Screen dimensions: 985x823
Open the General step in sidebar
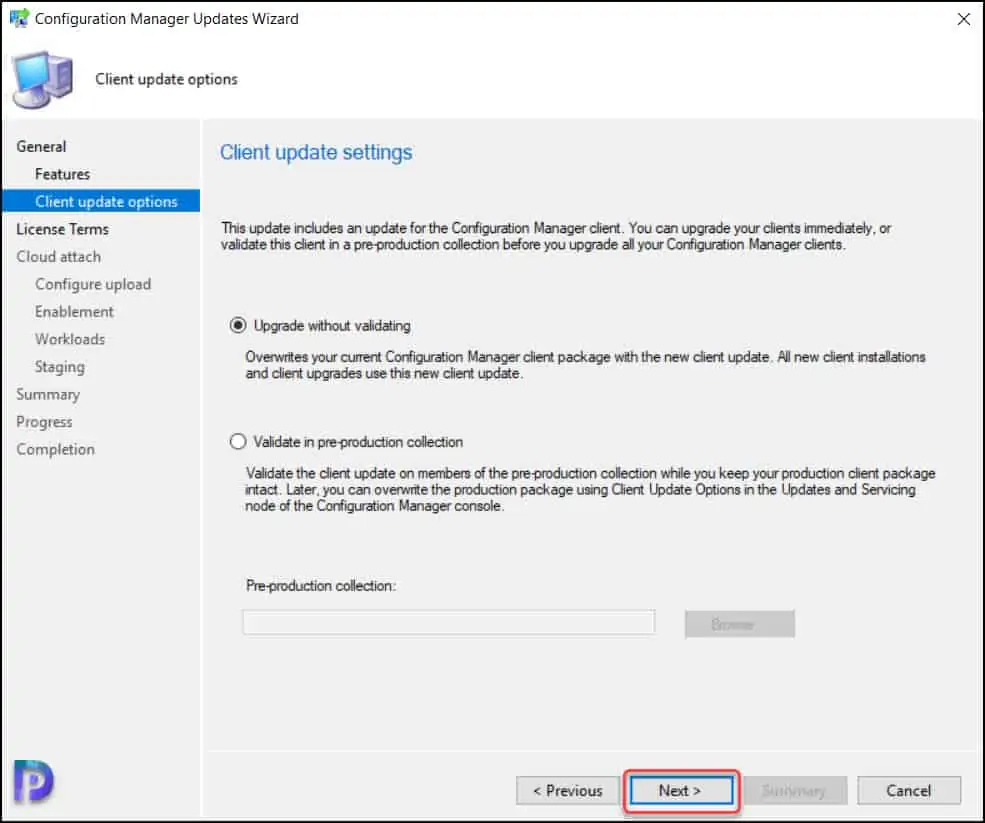(x=41, y=146)
